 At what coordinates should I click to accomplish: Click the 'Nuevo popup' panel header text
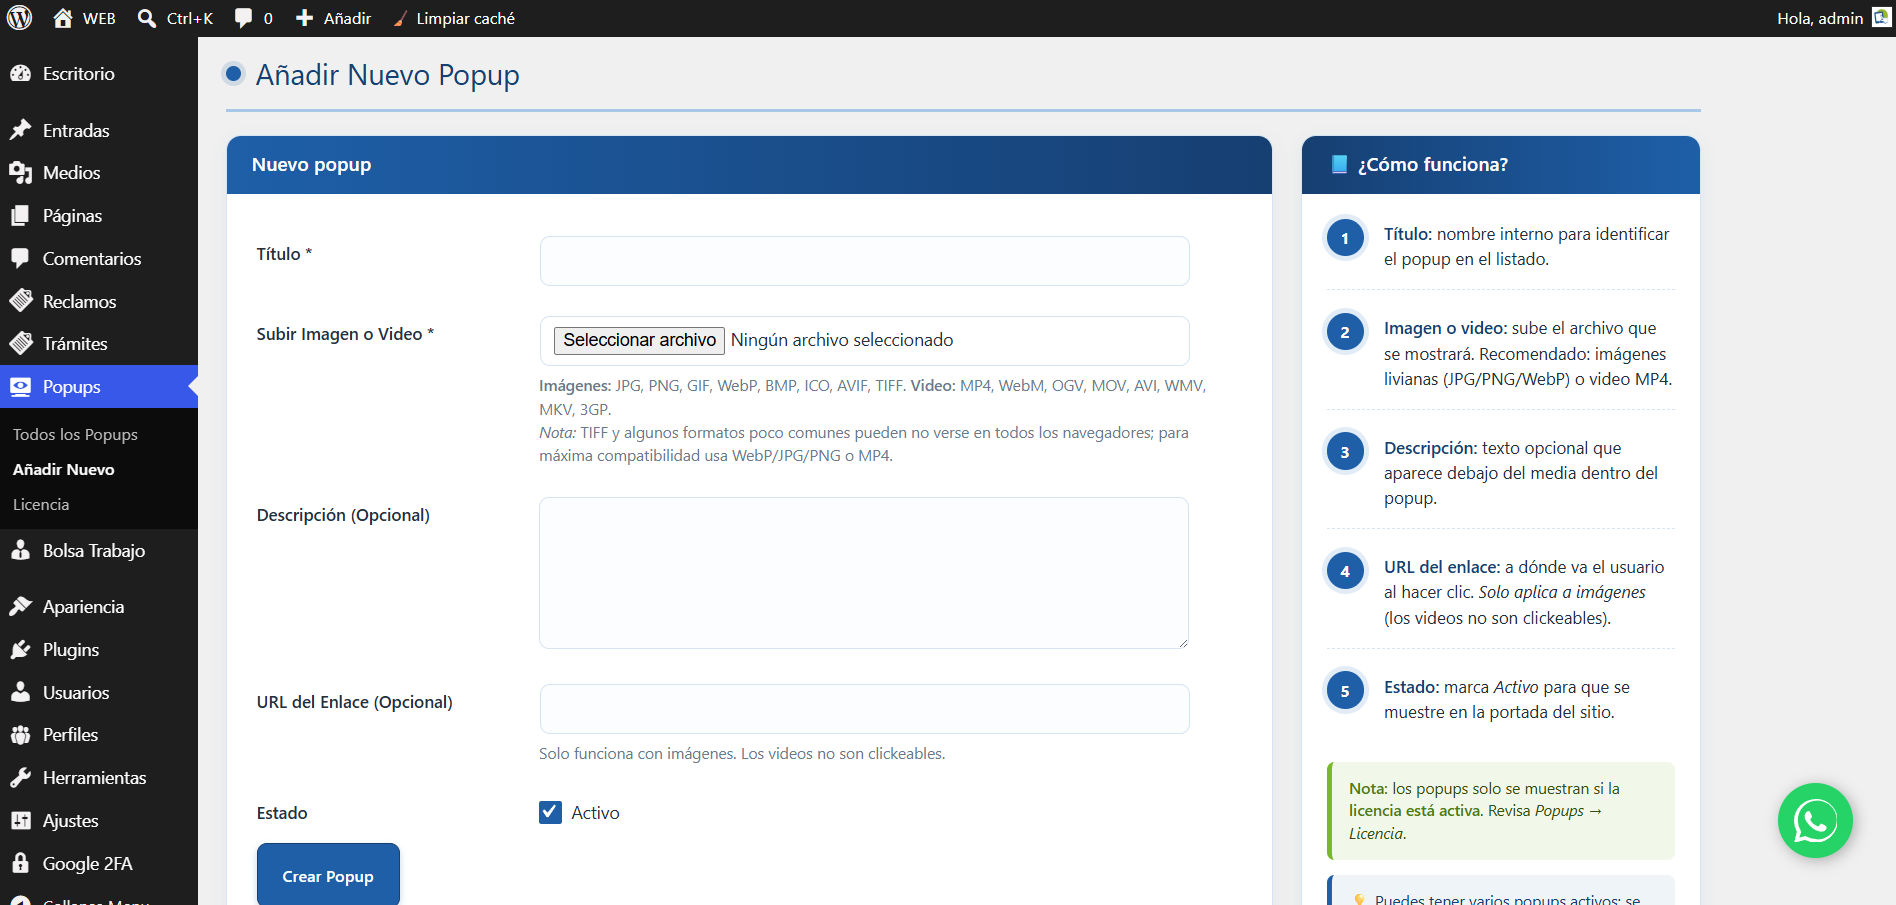(311, 165)
